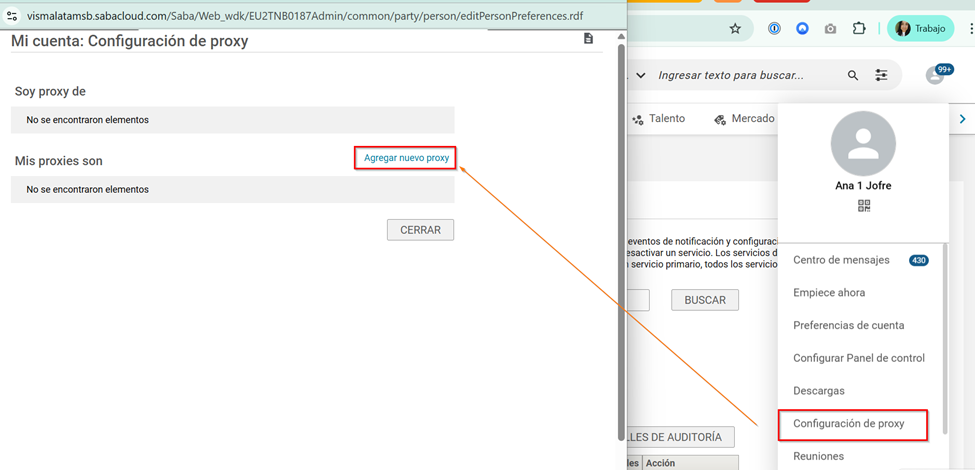Viewport: 975px width, 470px height.
Task: Click the Soy proxy de heading
Action: click(50, 91)
